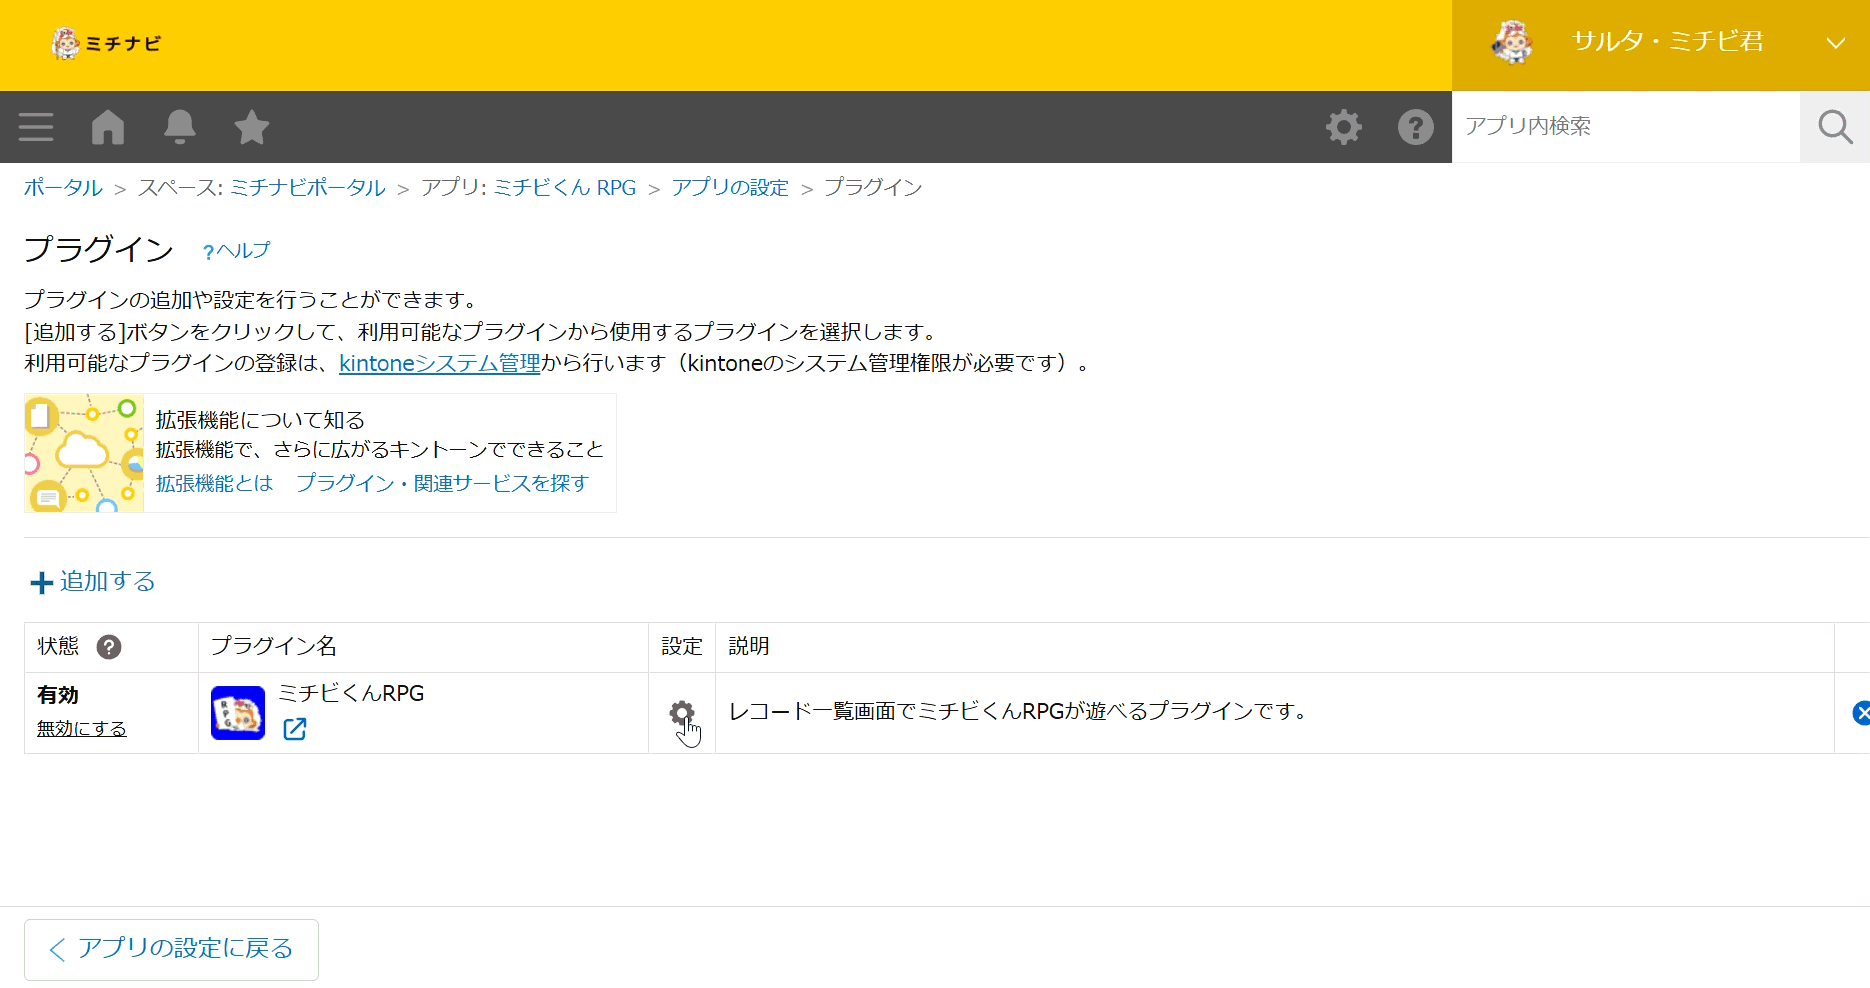
Task: Open the ミチビくんRPG external link icon
Action: point(295,729)
